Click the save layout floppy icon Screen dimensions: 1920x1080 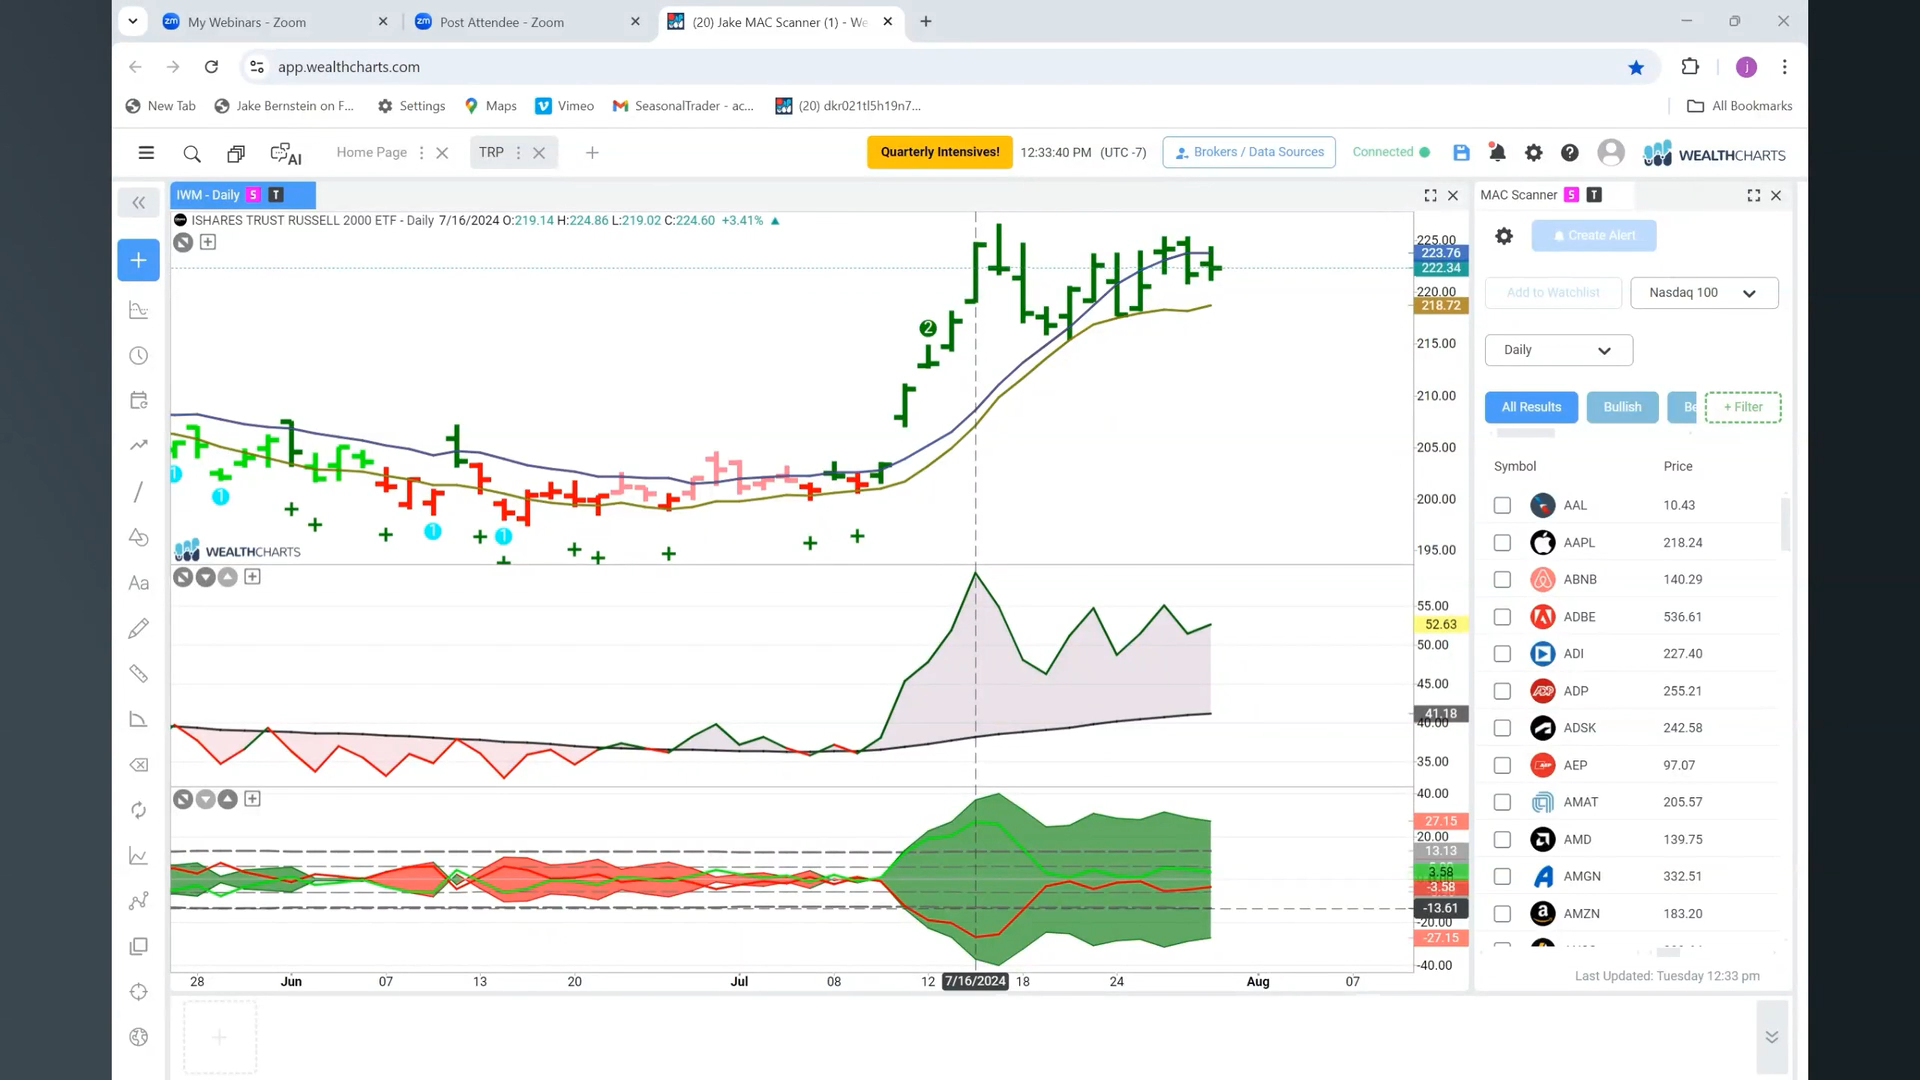[1461, 152]
